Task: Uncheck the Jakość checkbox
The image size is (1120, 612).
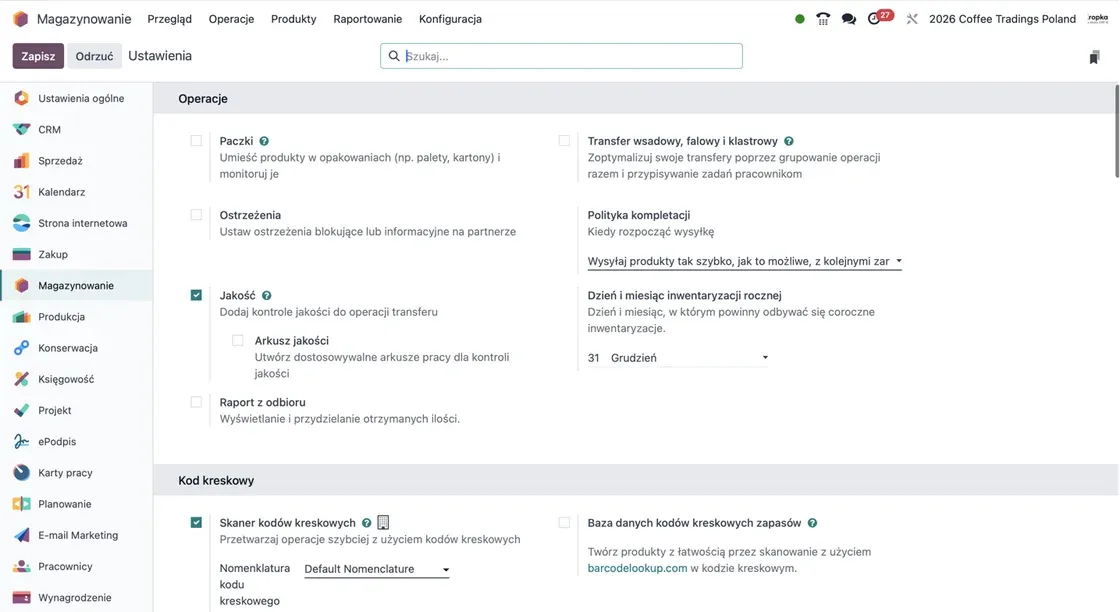Action: tap(196, 295)
